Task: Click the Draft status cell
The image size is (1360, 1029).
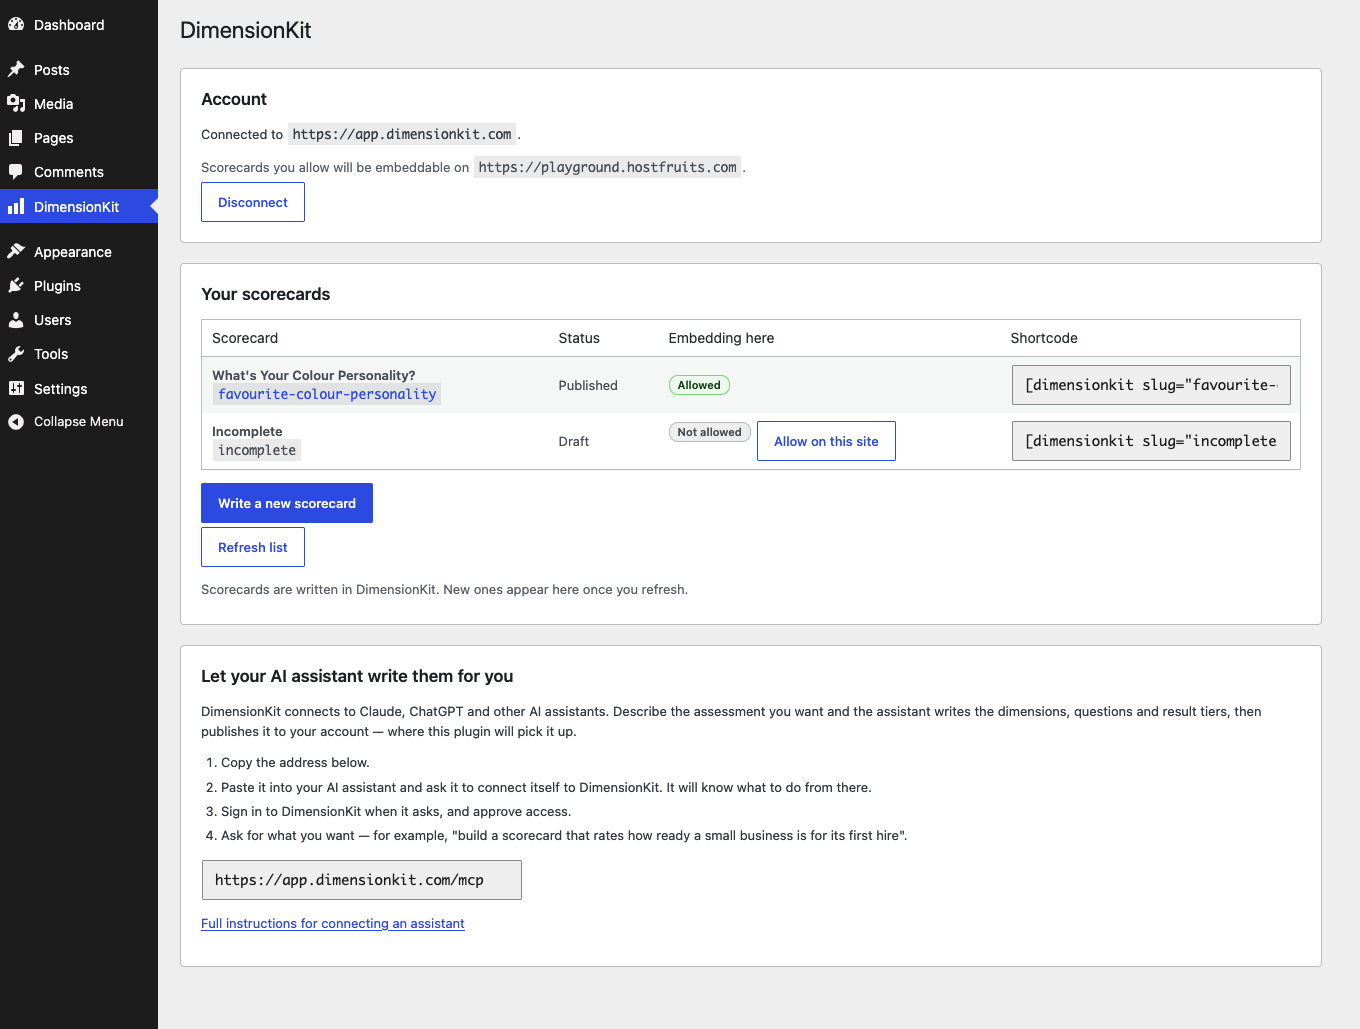Action: (x=574, y=441)
